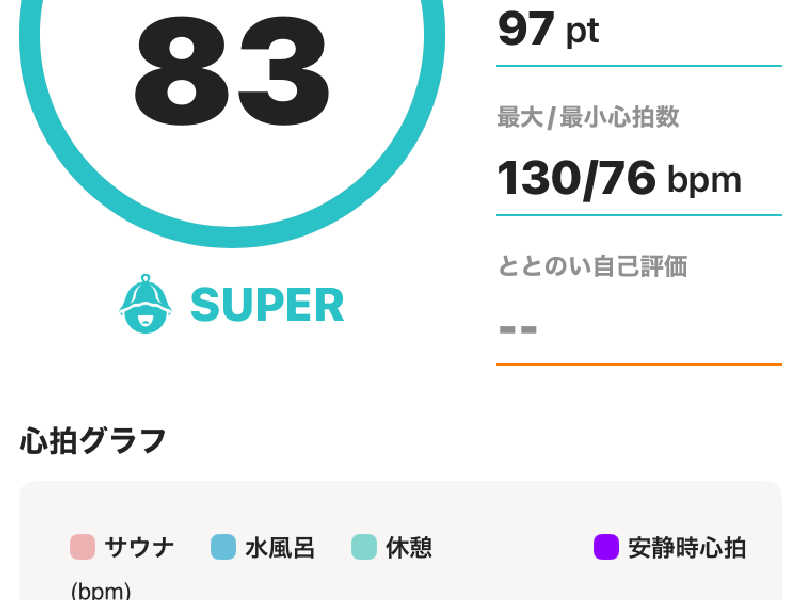Tap the big 83 score number

[232, 71]
